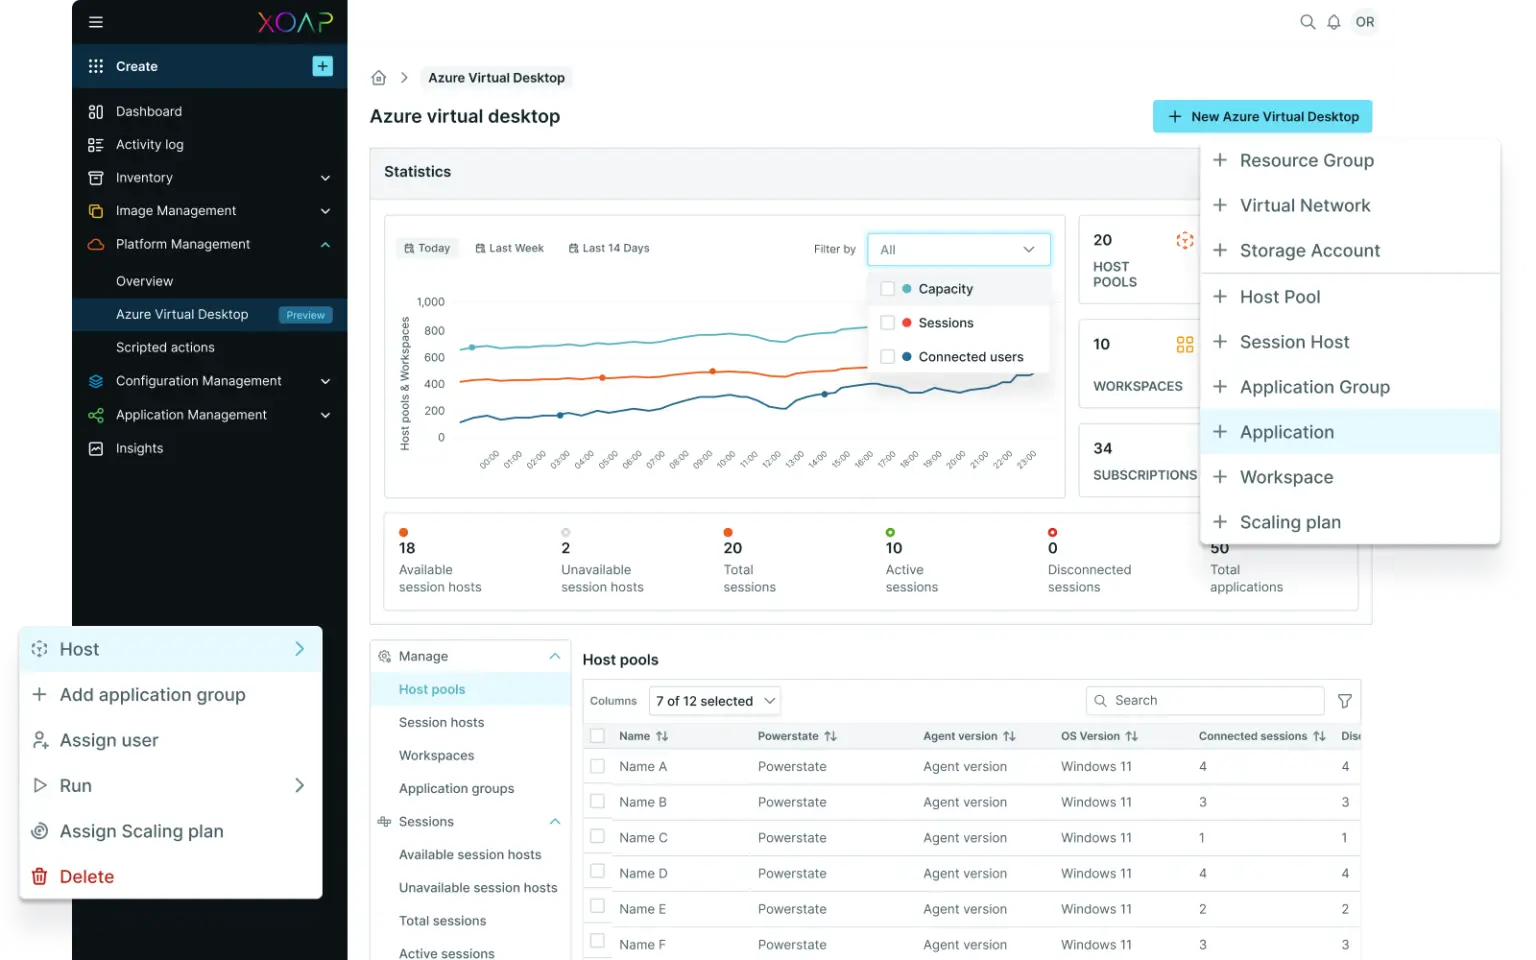This screenshot has width=1536, height=960.
Task: Sort by OS Version column arrows
Action: pos(1131,736)
